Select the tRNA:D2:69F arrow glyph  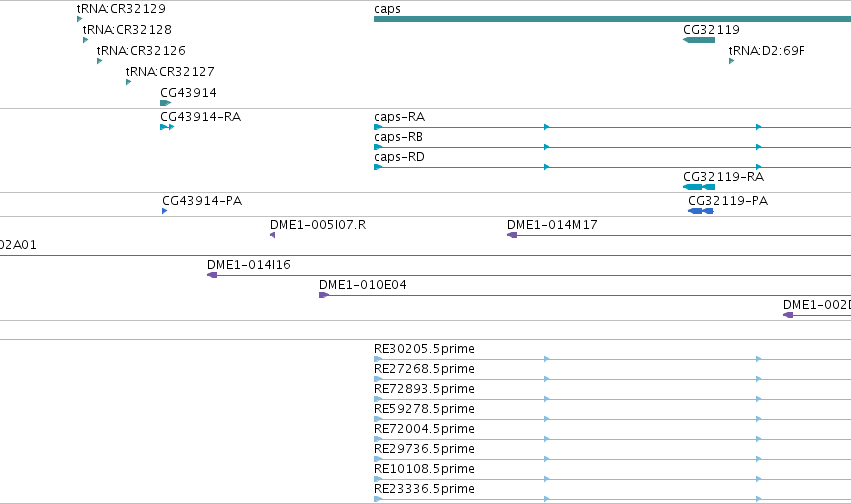tap(732, 61)
